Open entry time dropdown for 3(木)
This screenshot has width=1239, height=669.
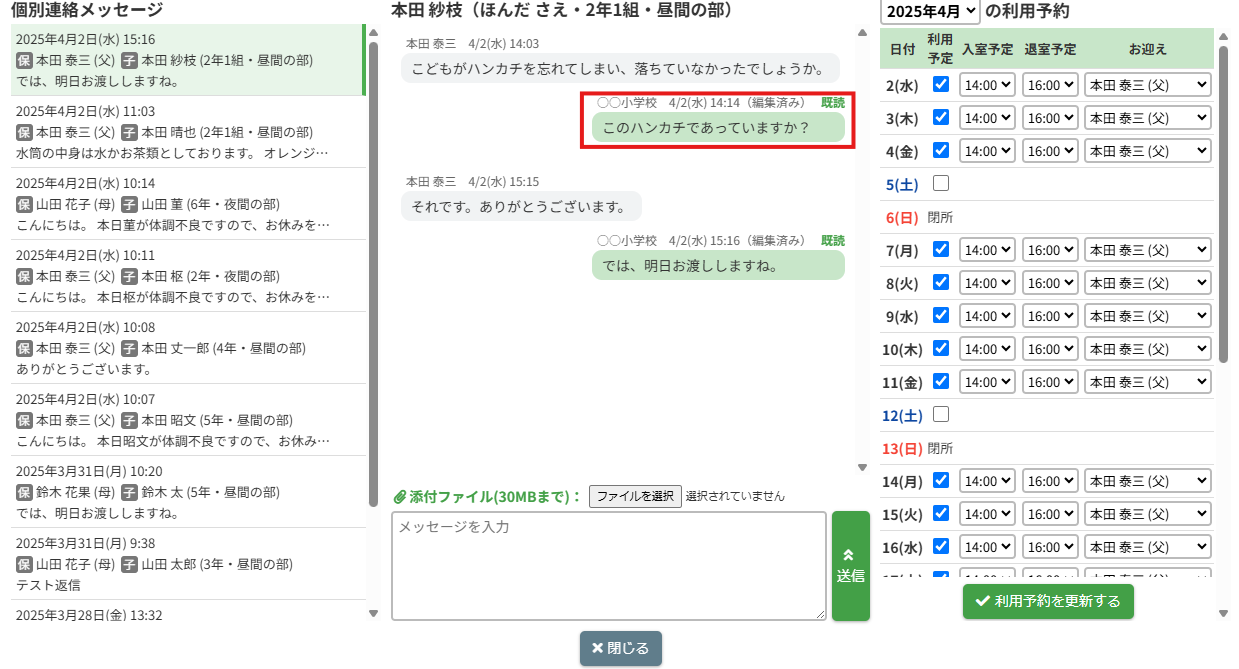[986, 118]
